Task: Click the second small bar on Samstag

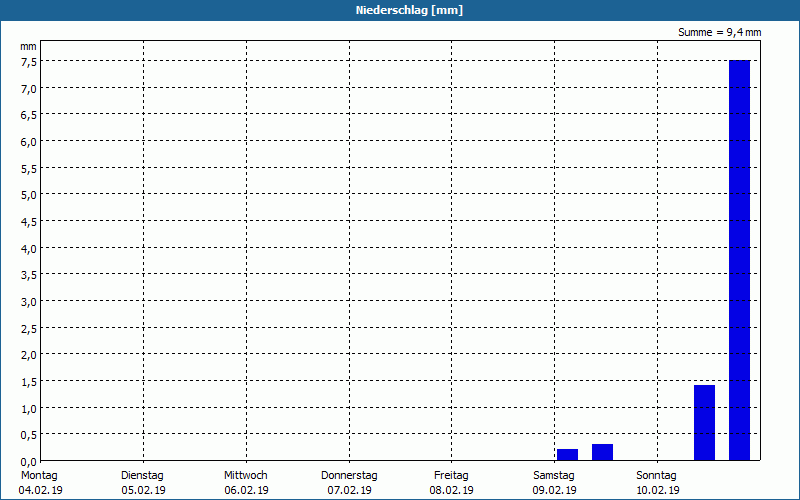Action: coord(603,452)
